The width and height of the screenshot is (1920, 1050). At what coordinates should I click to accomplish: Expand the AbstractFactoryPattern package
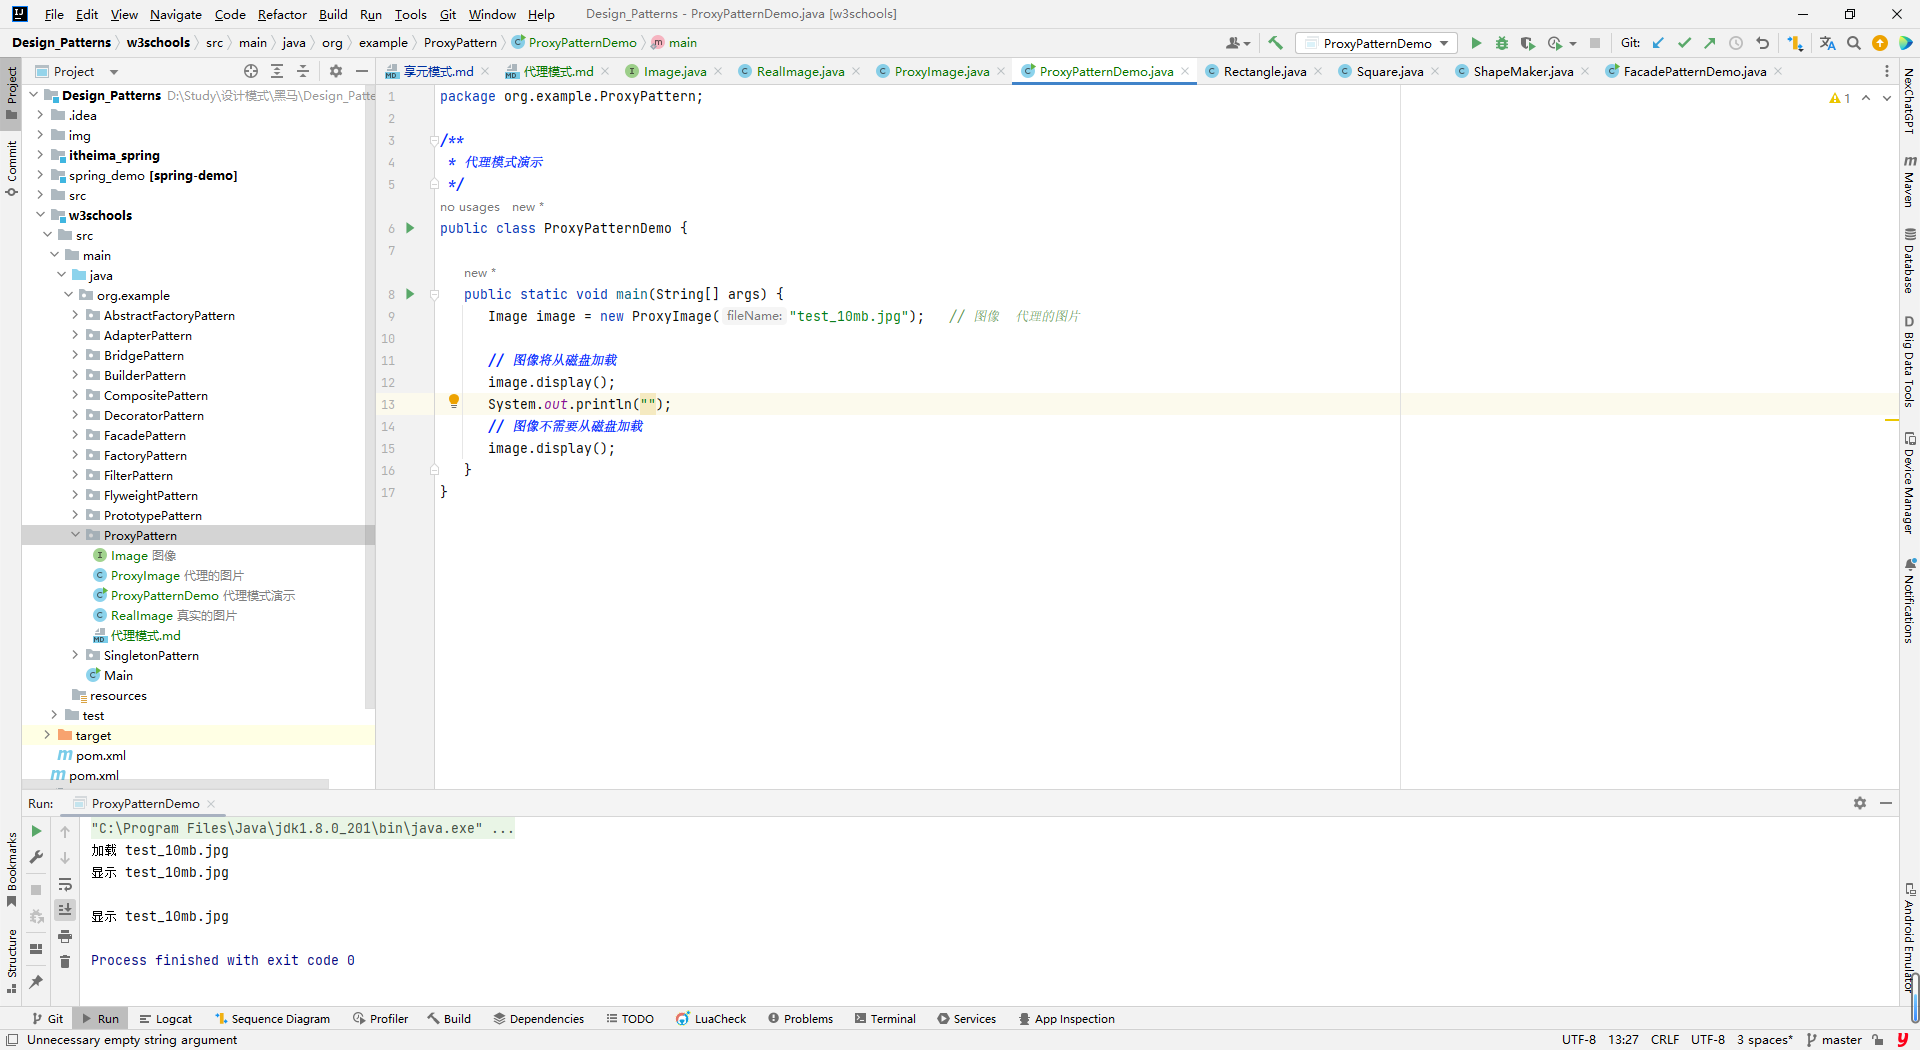(x=75, y=315)
